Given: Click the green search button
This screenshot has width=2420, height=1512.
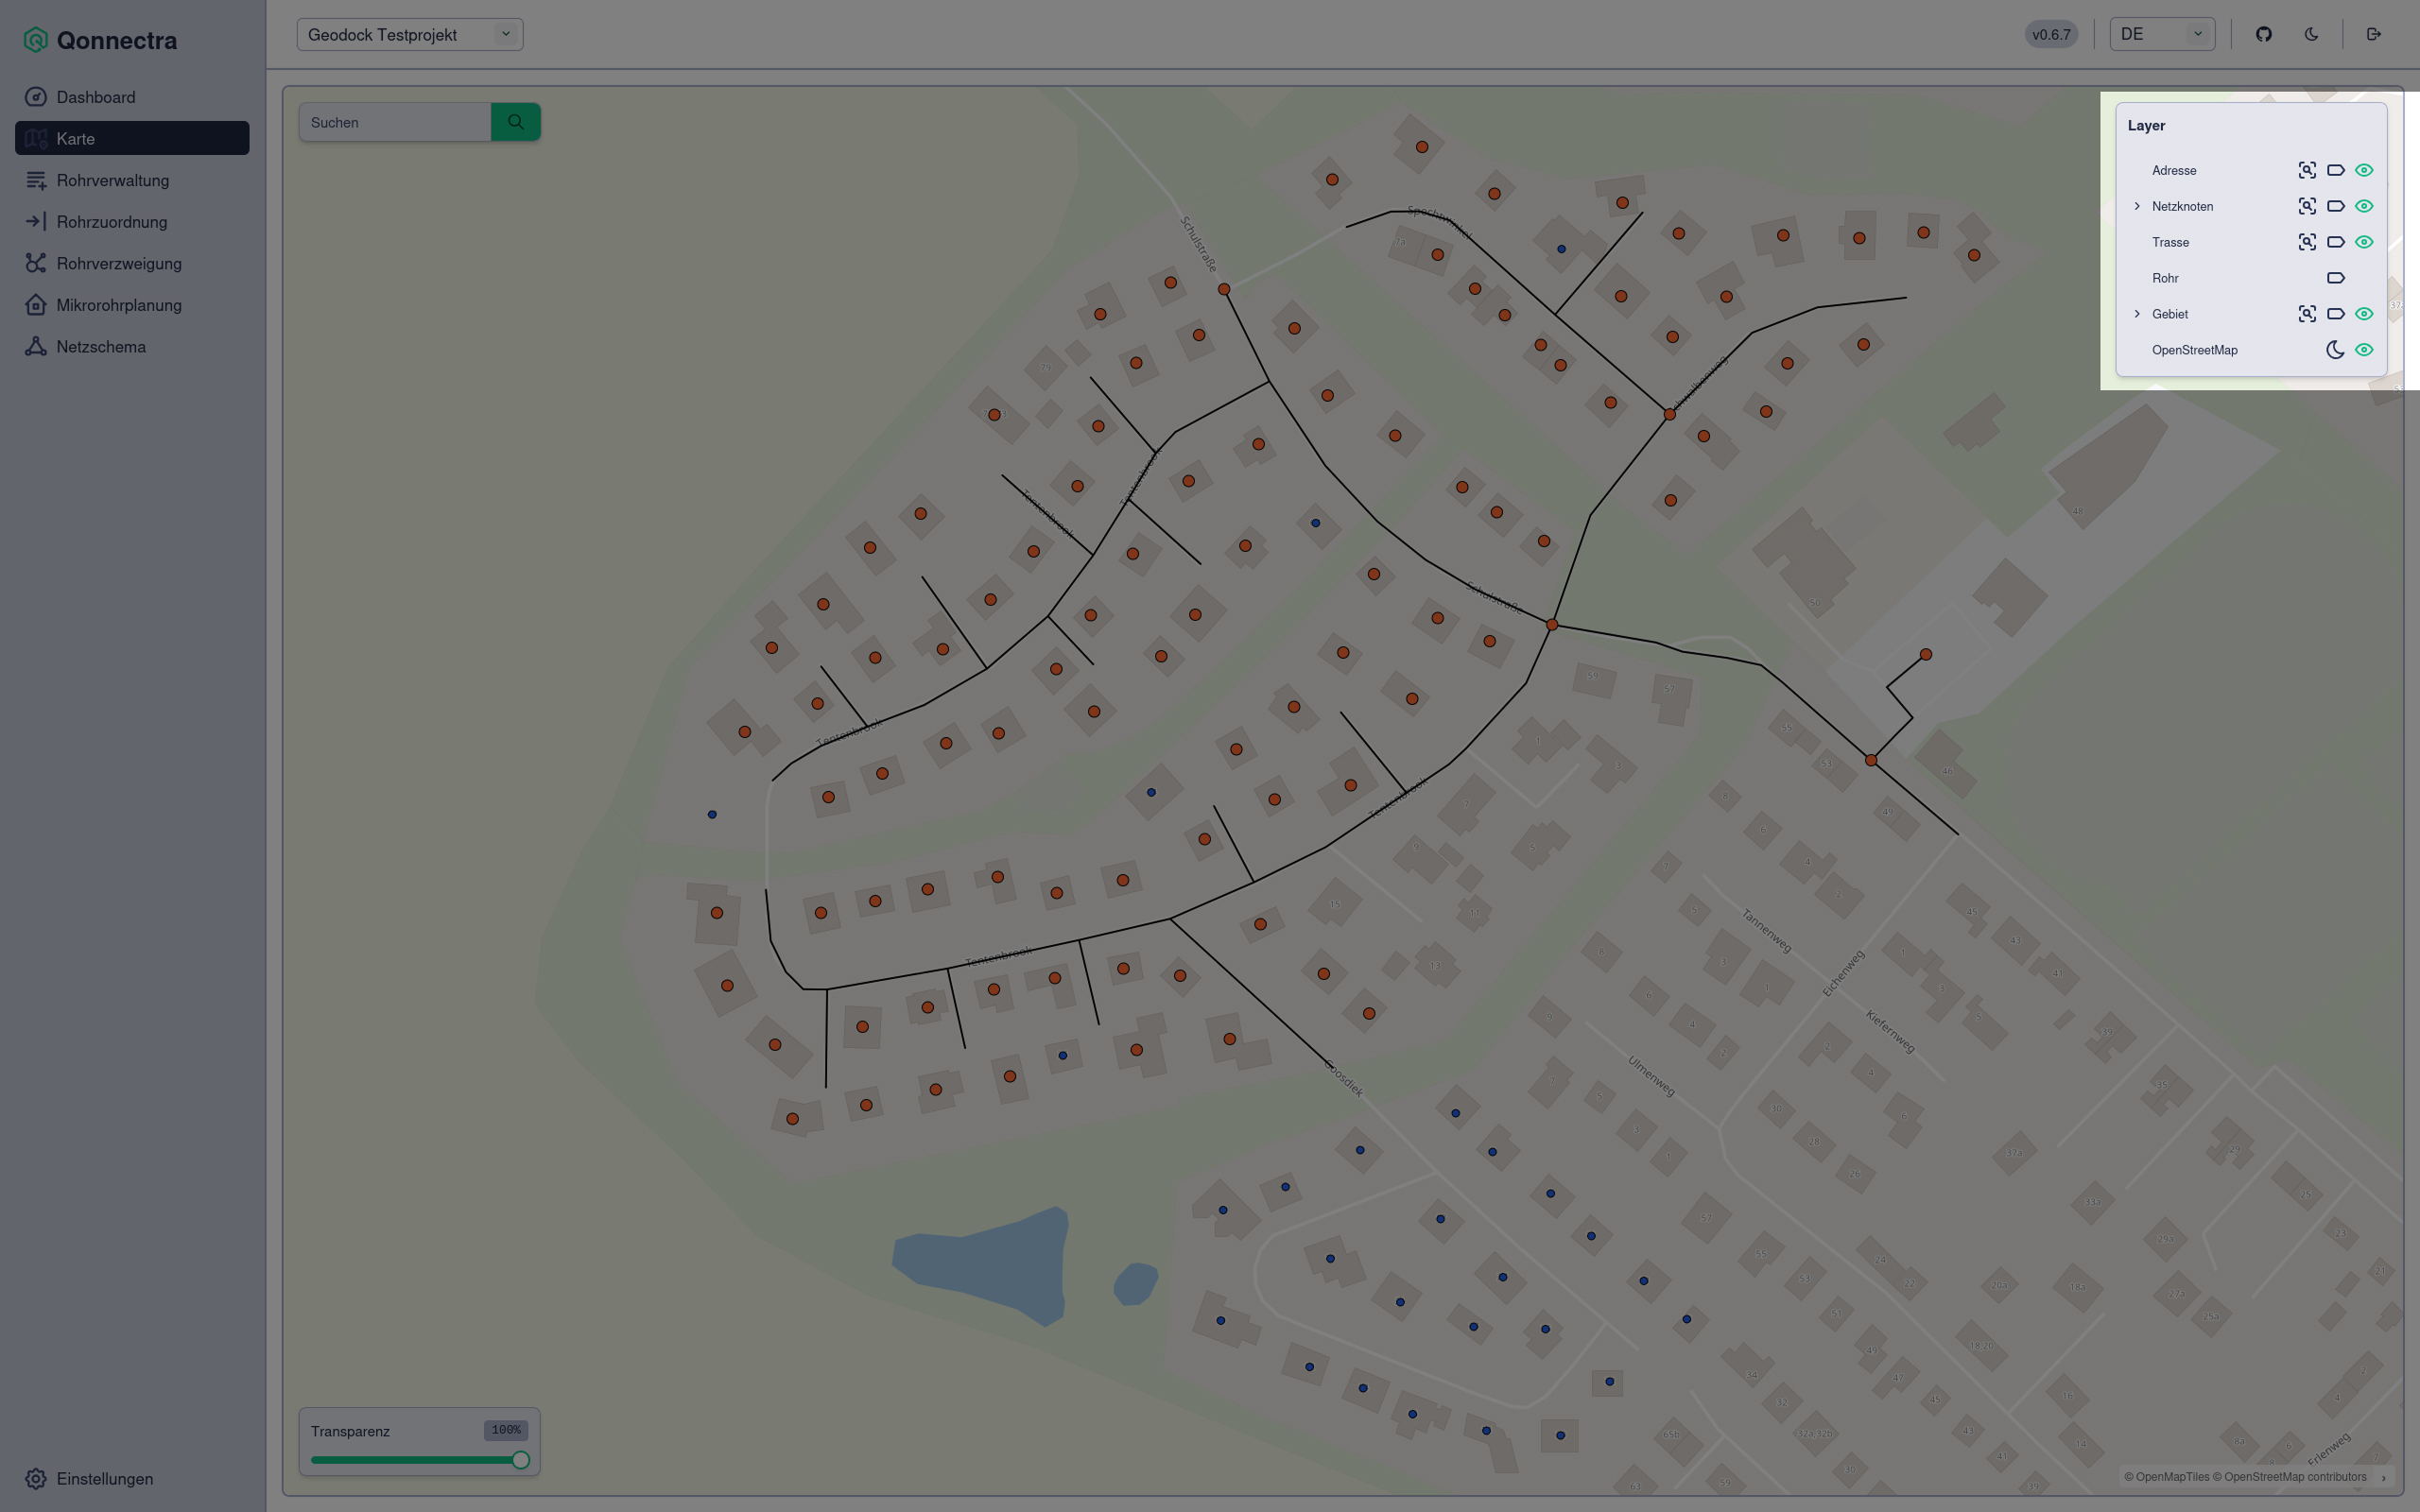Looking at the screenshot, I should [516, 122].
